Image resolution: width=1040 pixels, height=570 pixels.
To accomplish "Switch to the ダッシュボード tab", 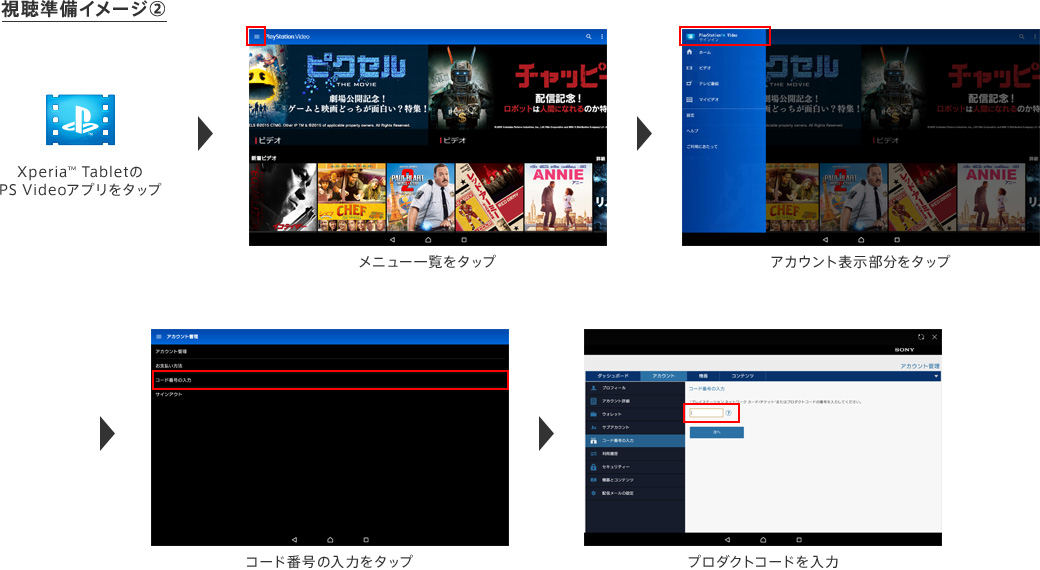I will click(612, 376).
